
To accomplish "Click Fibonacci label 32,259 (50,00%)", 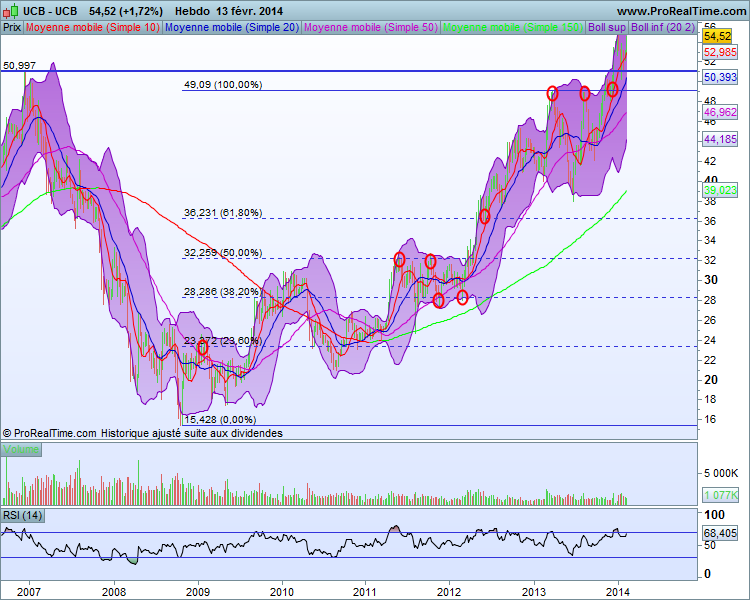I will click(223, 253).
